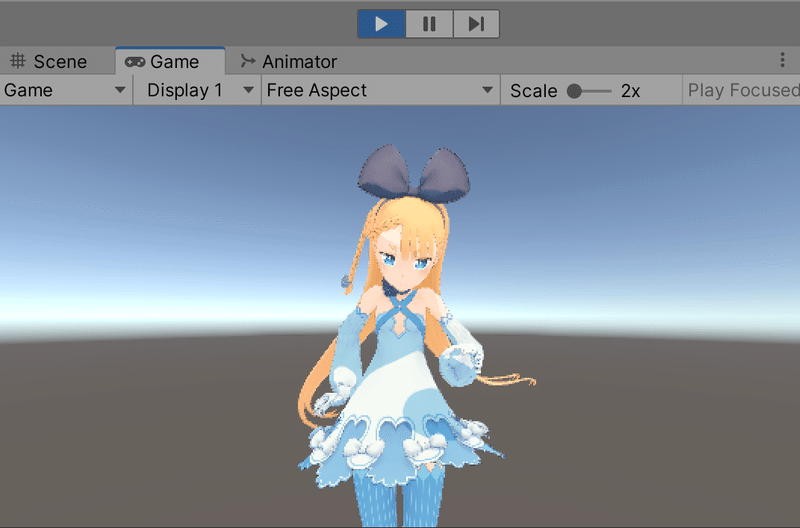Open the panel's three-dot options menu
Viewport: 800px width, 528px height.
point(782,60)
